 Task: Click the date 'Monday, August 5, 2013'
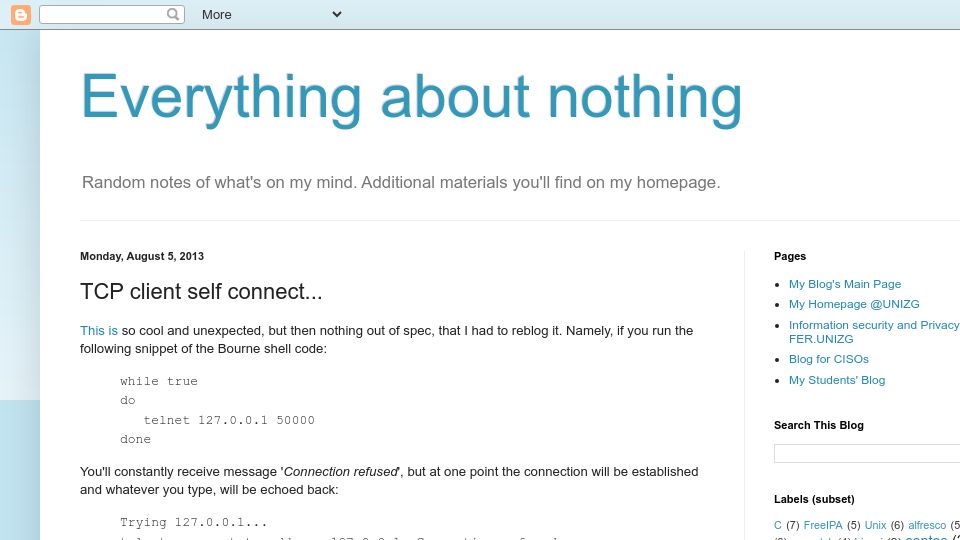click(142, 257)
